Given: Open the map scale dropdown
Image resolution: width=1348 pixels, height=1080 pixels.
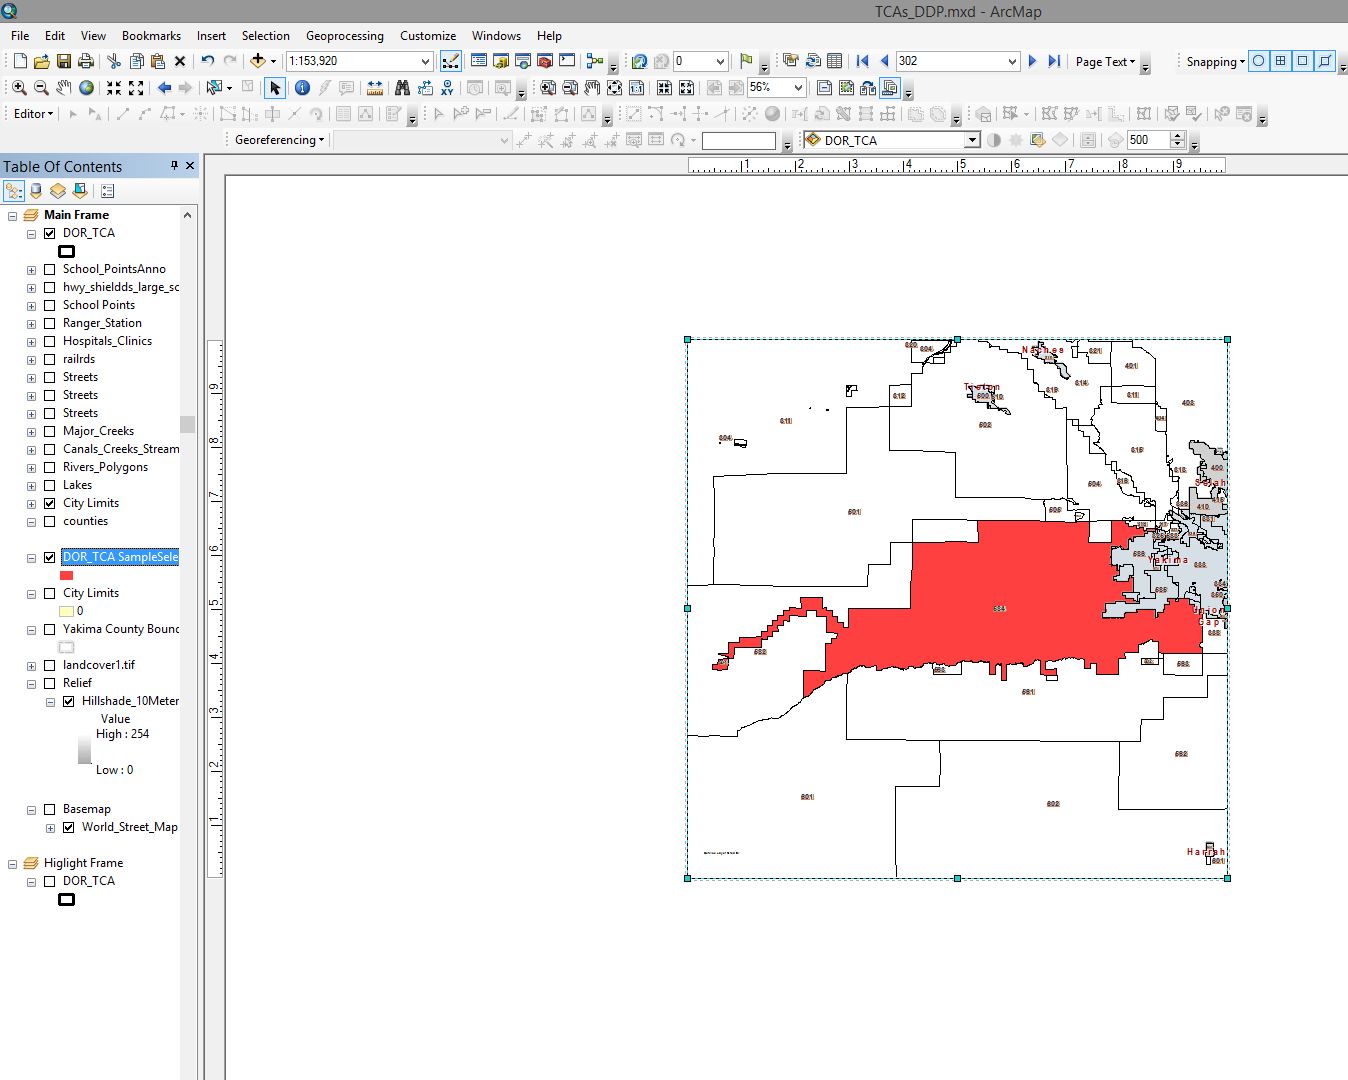Looking at the screenshot, I should coord(425,61).
